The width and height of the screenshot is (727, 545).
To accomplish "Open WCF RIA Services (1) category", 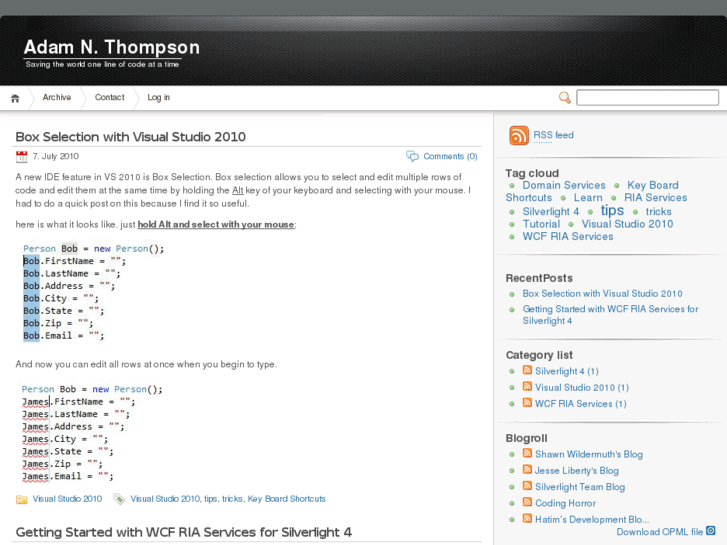I will coord(580,404).
